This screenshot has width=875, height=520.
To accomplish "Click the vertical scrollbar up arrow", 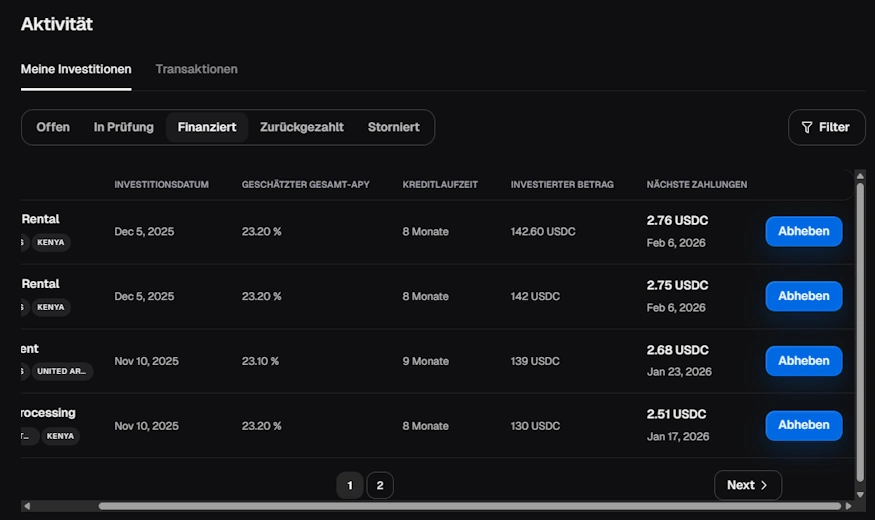I will (859, 177).
